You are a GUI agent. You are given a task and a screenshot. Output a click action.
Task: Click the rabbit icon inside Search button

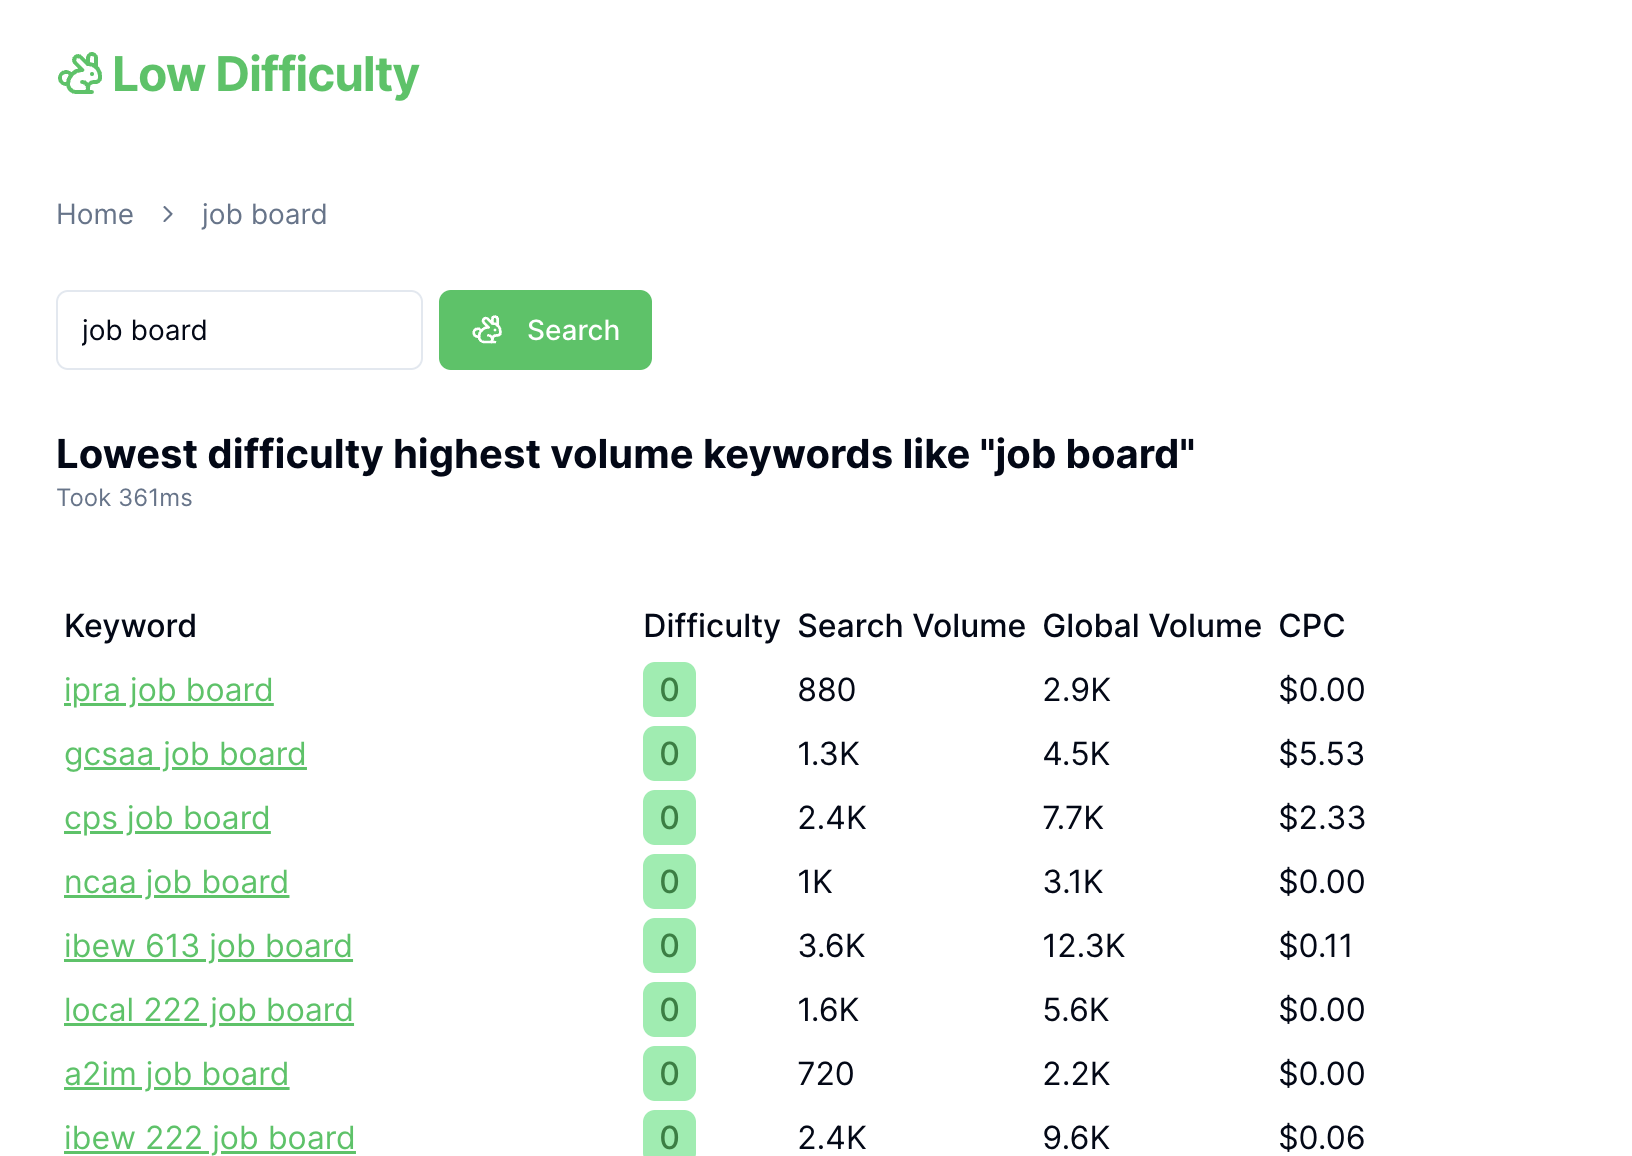pyautogui.click(x=488, y=330)
